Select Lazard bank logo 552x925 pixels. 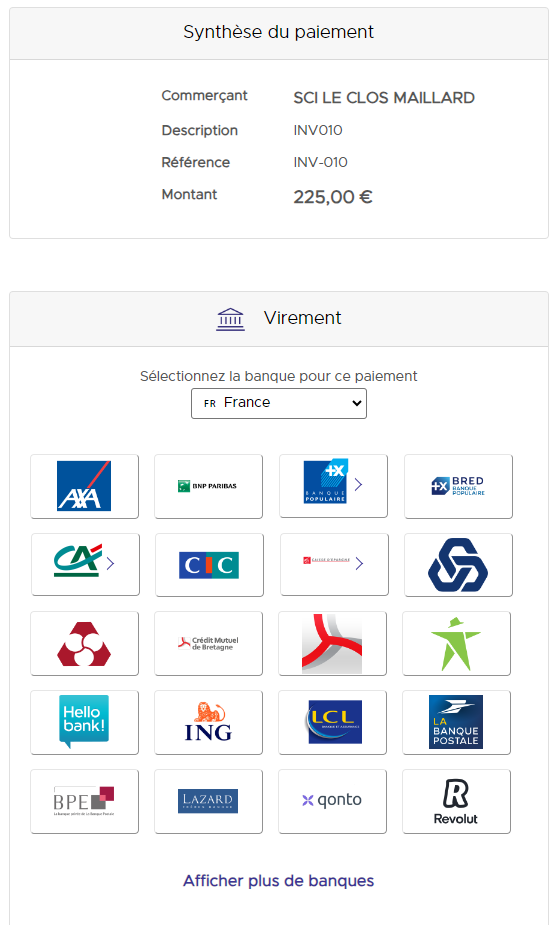pos(208,802)
